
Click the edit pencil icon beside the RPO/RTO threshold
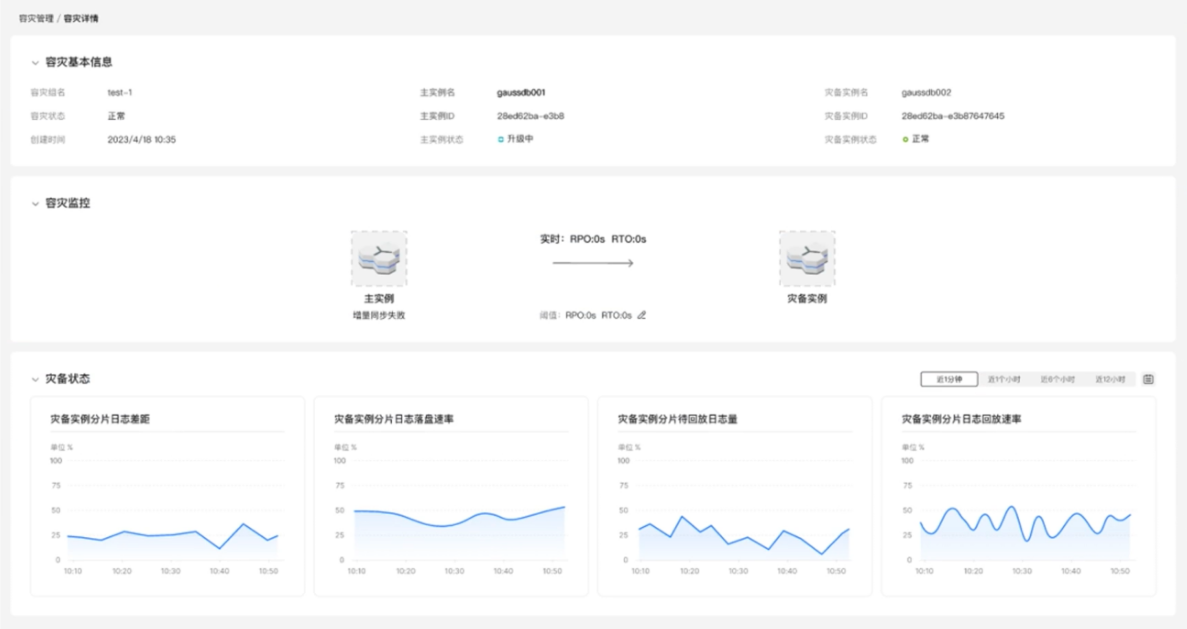[x=642, y=315]
